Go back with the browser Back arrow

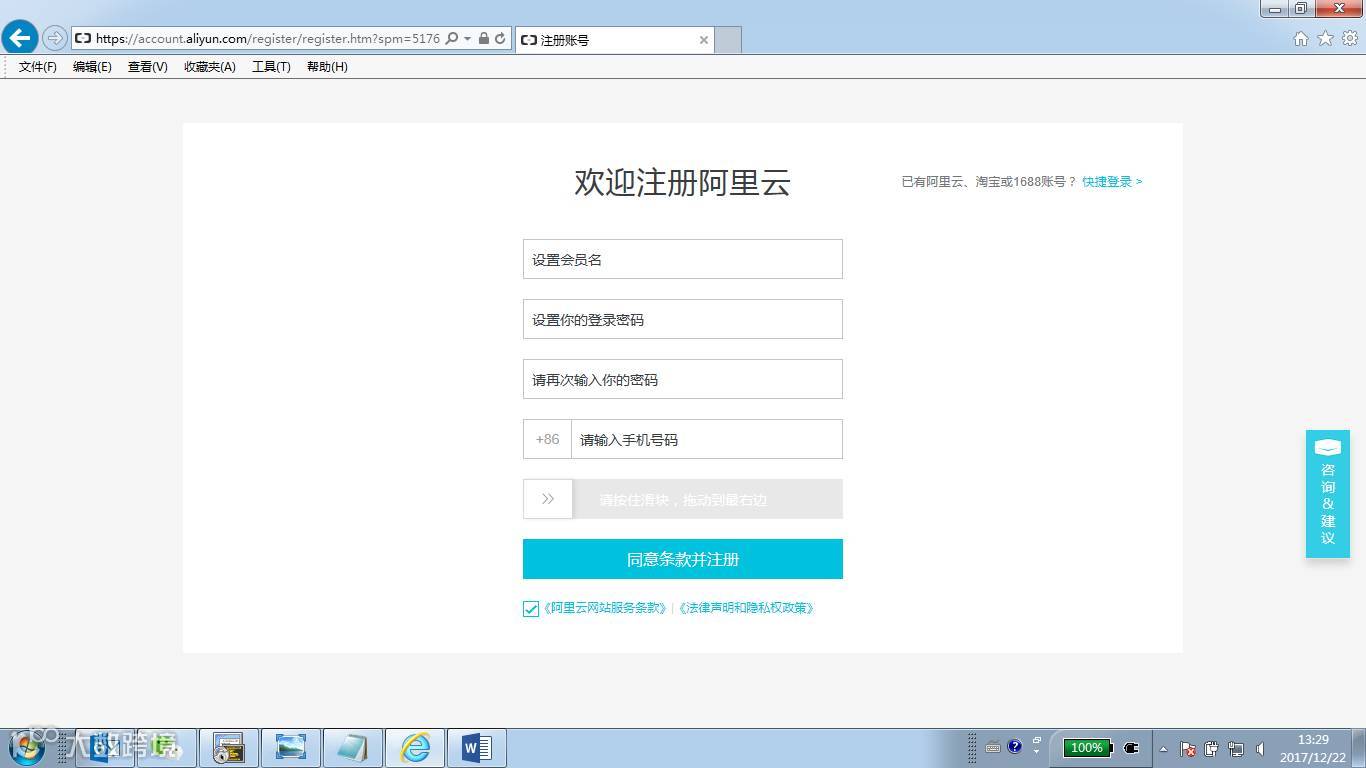[20, 38]
